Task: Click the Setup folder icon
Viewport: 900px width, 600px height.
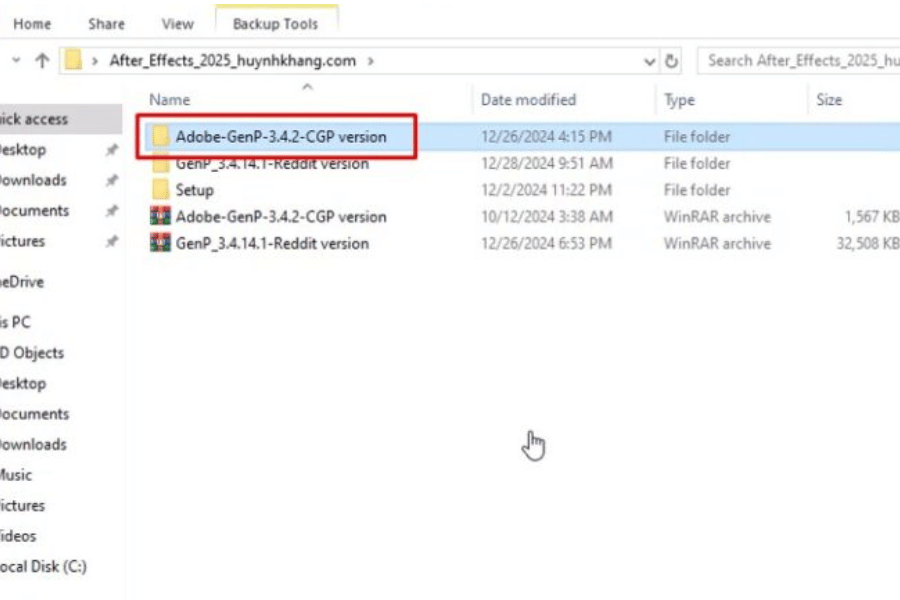Action: coord(160,190)
